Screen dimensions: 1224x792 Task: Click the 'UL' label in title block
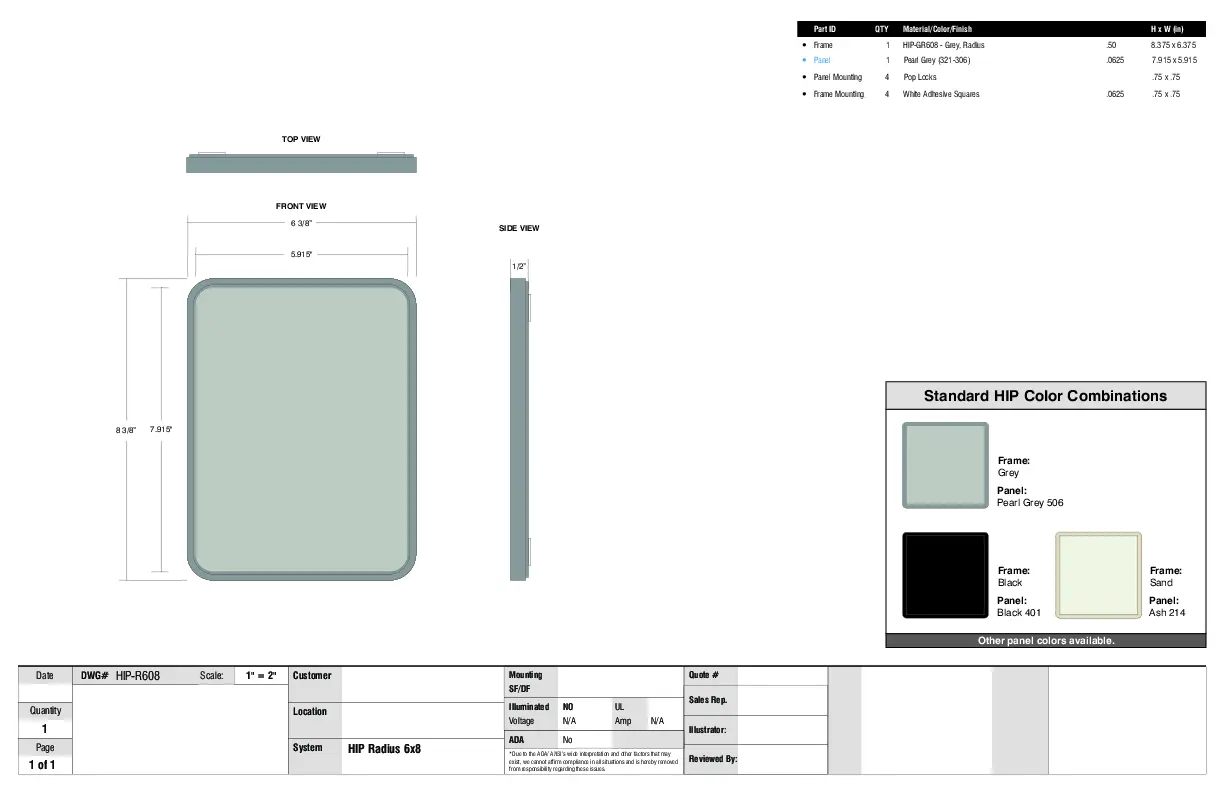pos(619,706)
